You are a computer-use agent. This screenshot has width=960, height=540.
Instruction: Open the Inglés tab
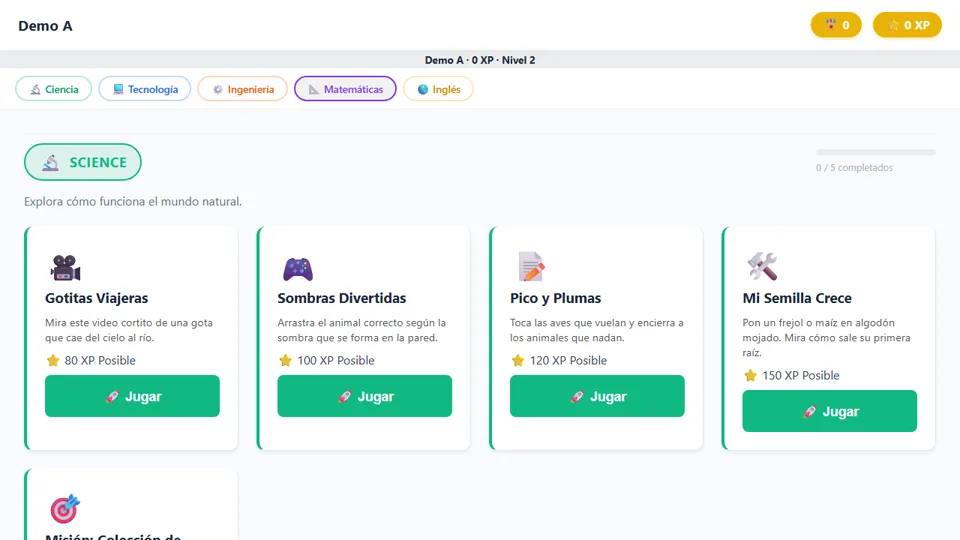(x=438, y=89)
